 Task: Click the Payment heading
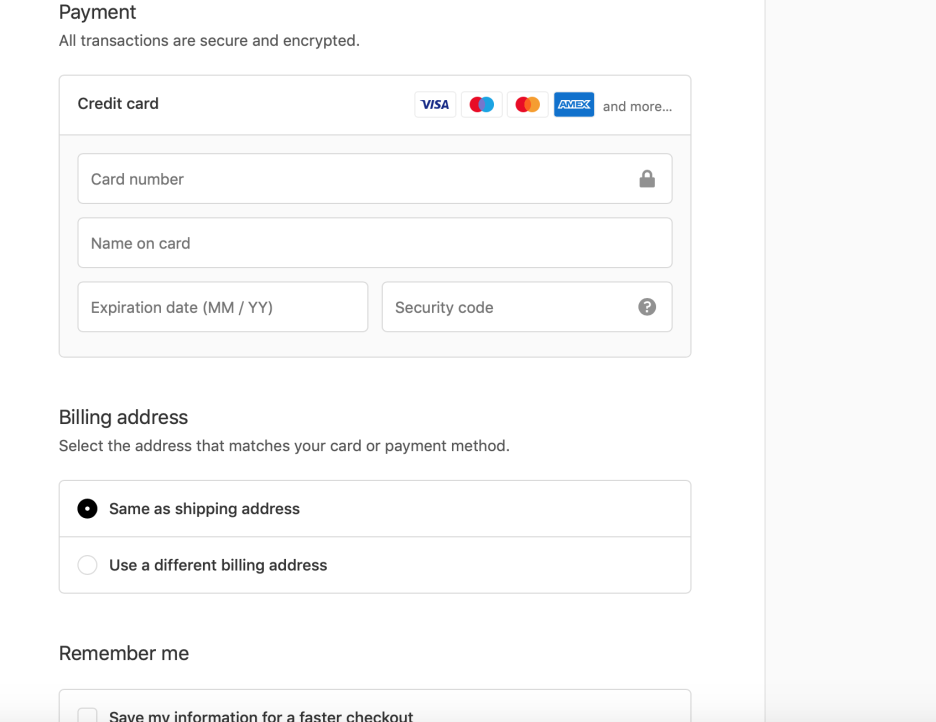(97, 12)
